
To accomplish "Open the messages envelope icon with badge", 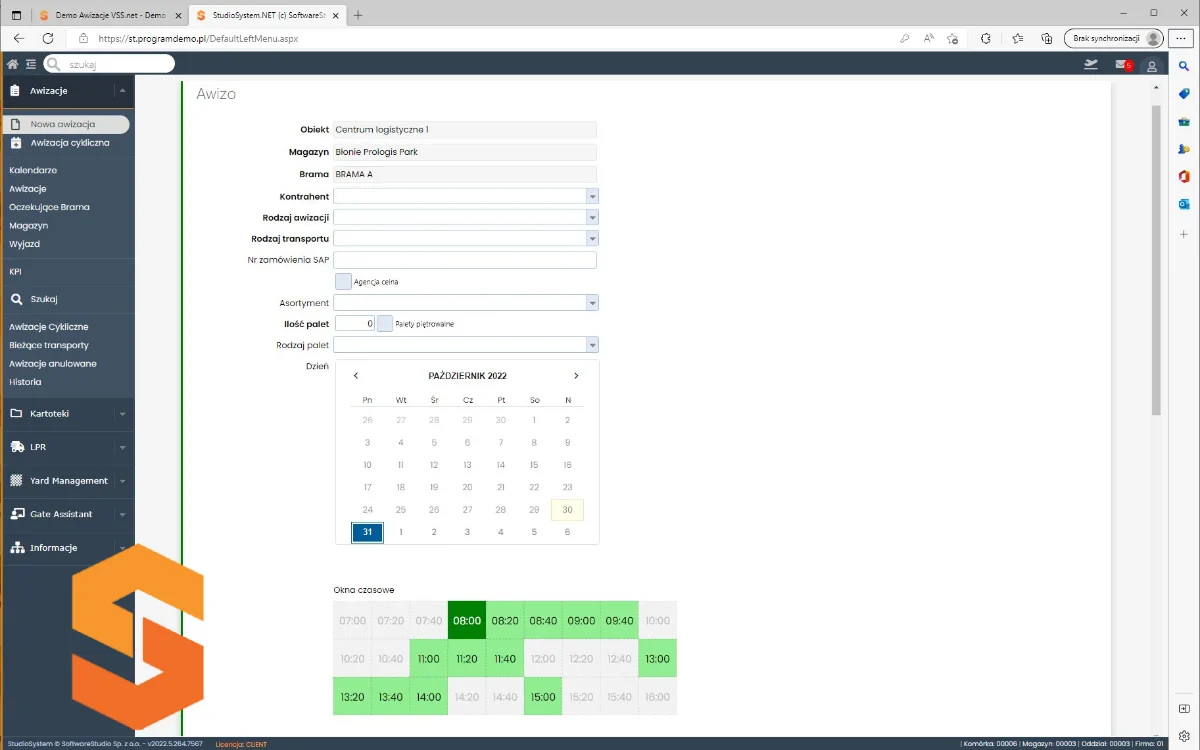I will pyautogui.click(x=1122, y=65).
